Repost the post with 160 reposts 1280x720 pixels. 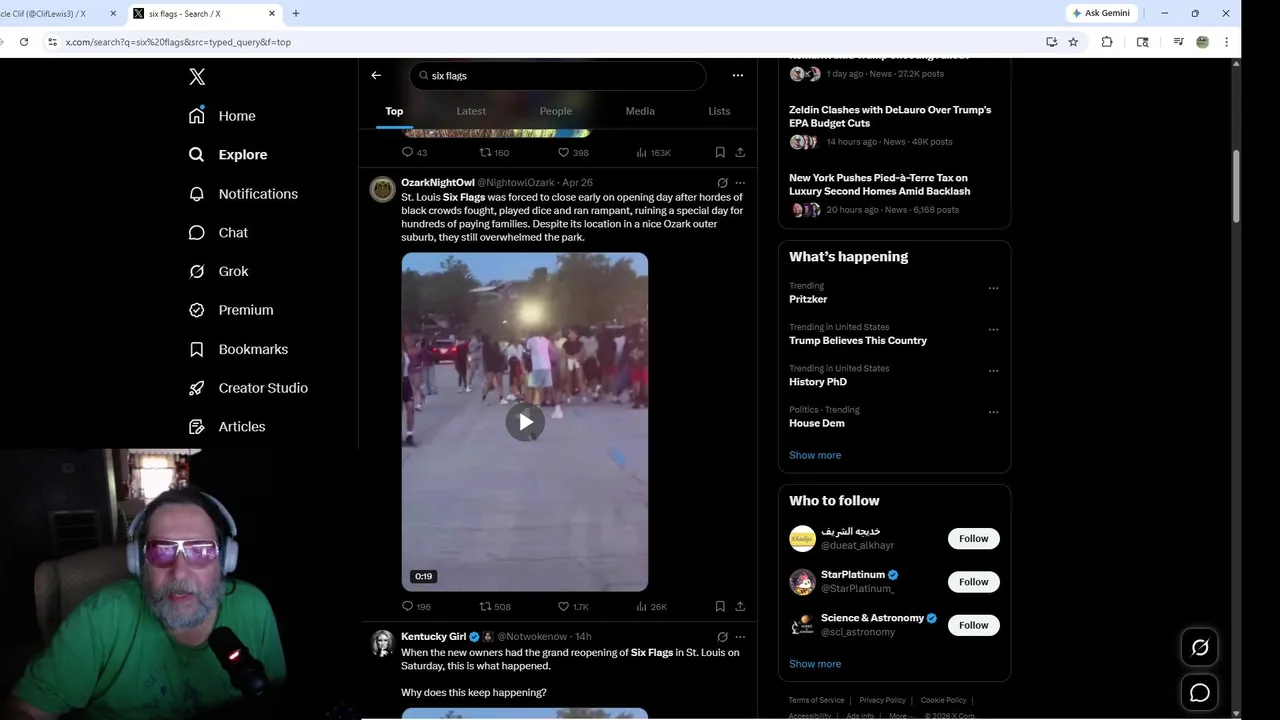(x=494, y=153)
